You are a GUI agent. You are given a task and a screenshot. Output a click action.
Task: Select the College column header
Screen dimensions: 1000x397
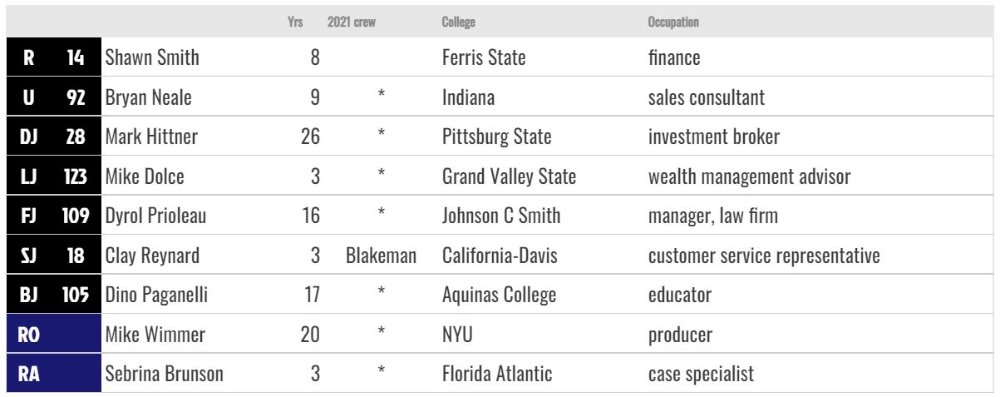point(459,22)
